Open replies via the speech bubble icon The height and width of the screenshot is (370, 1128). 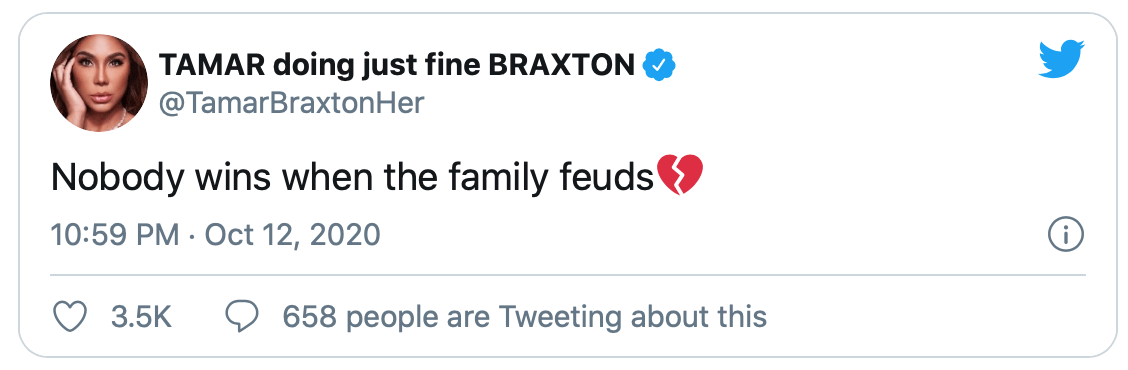242,317
